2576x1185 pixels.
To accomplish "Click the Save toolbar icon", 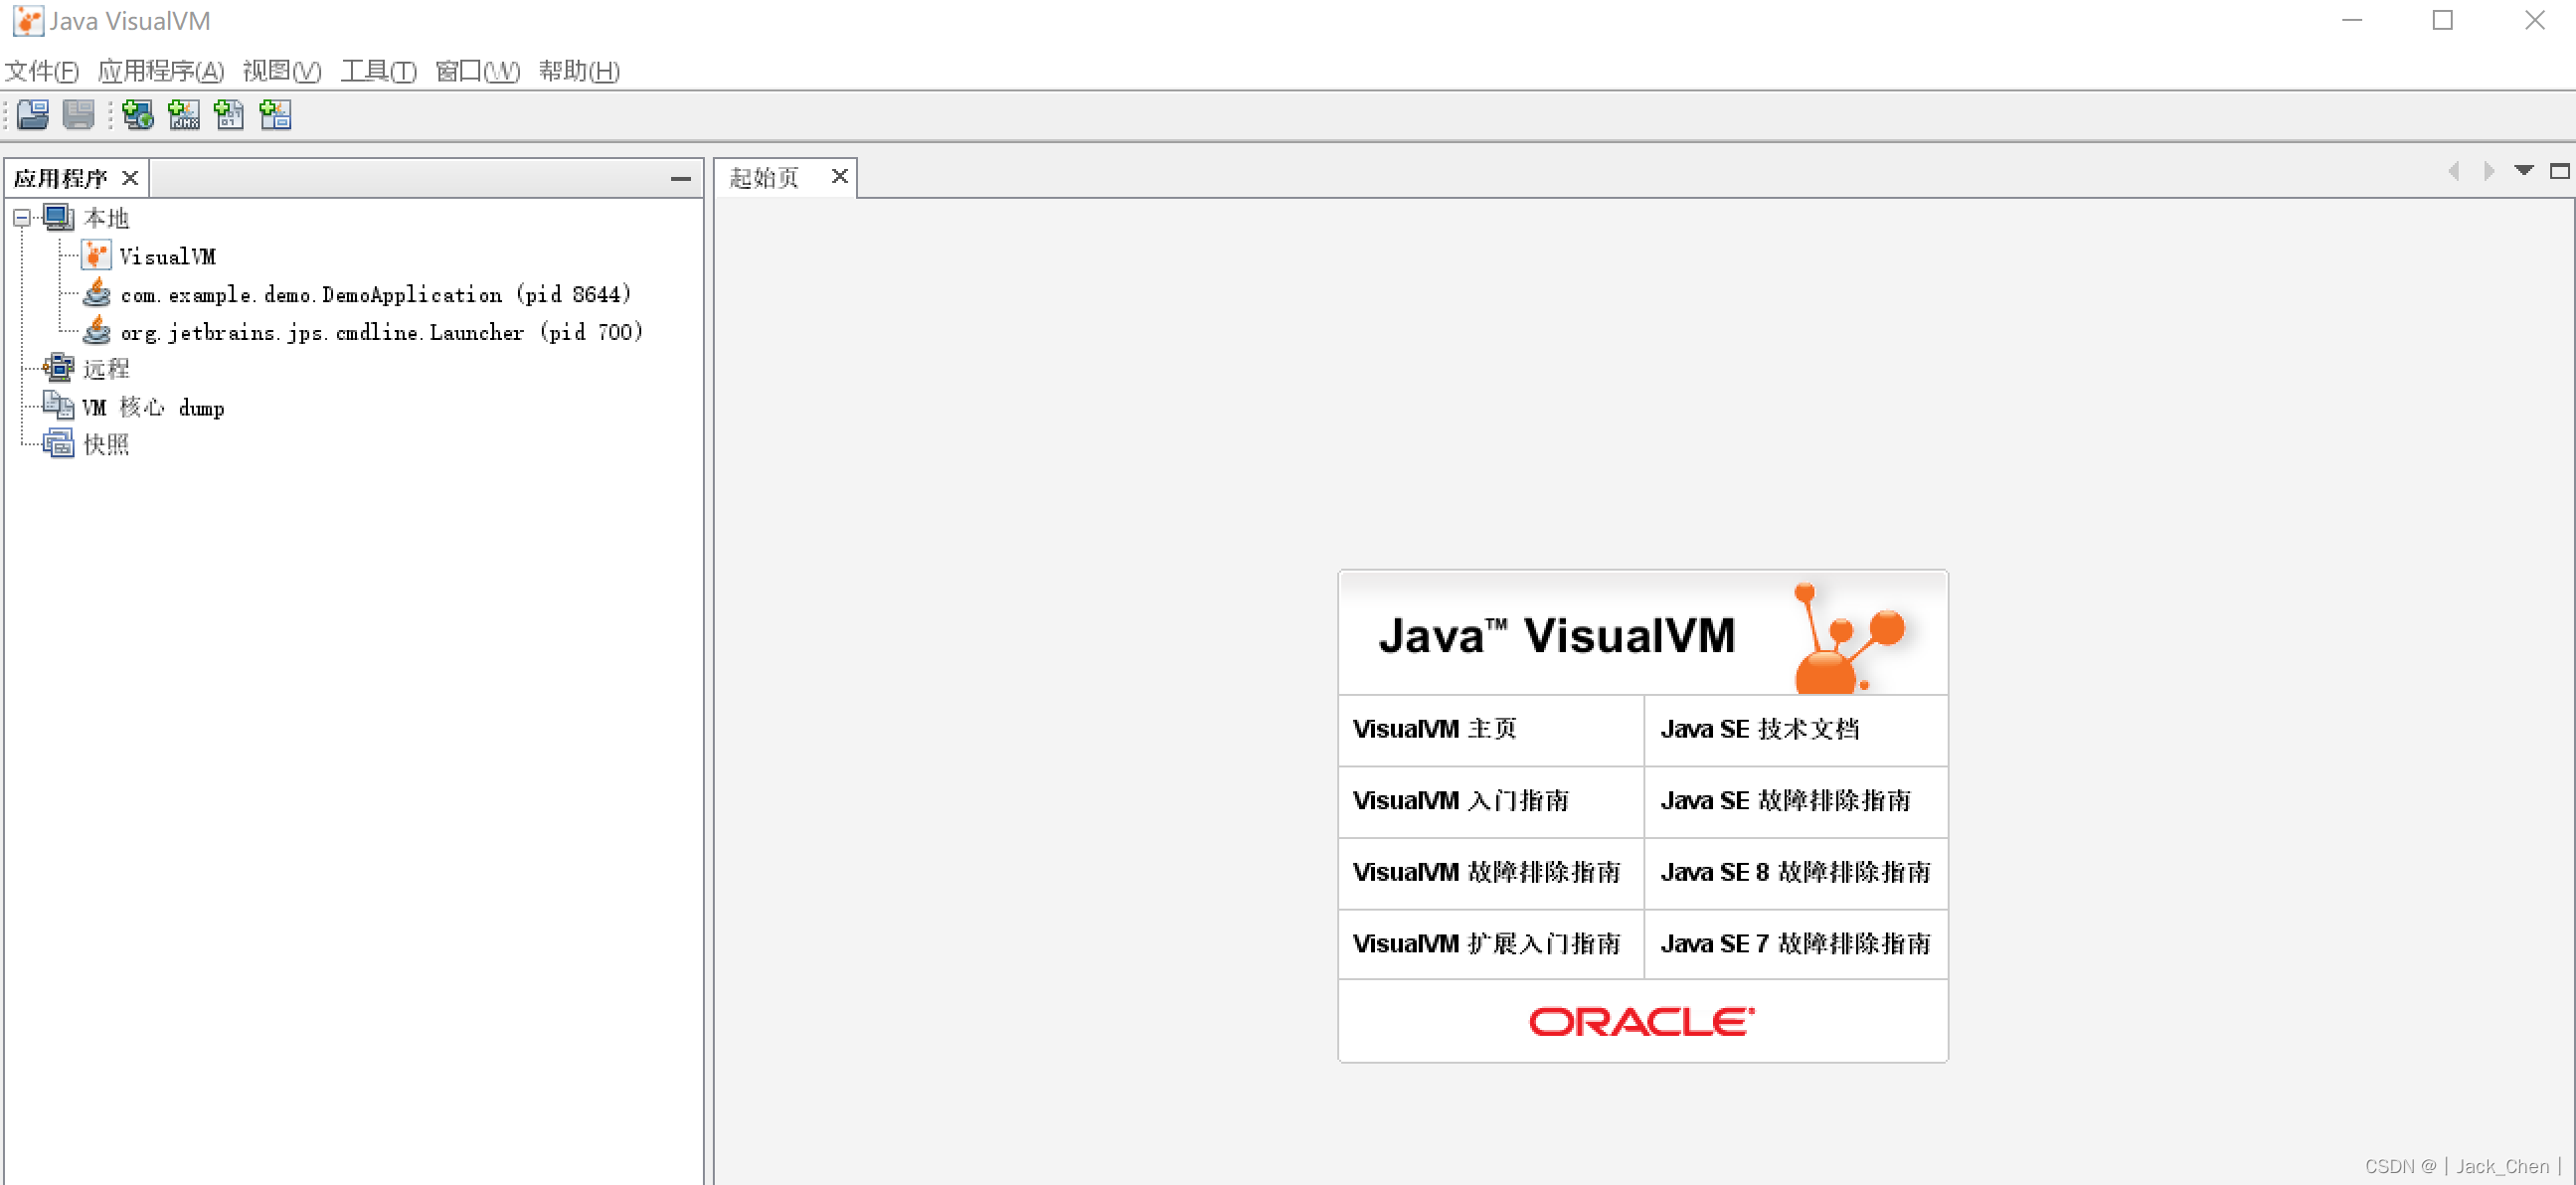I will [78, 115].
